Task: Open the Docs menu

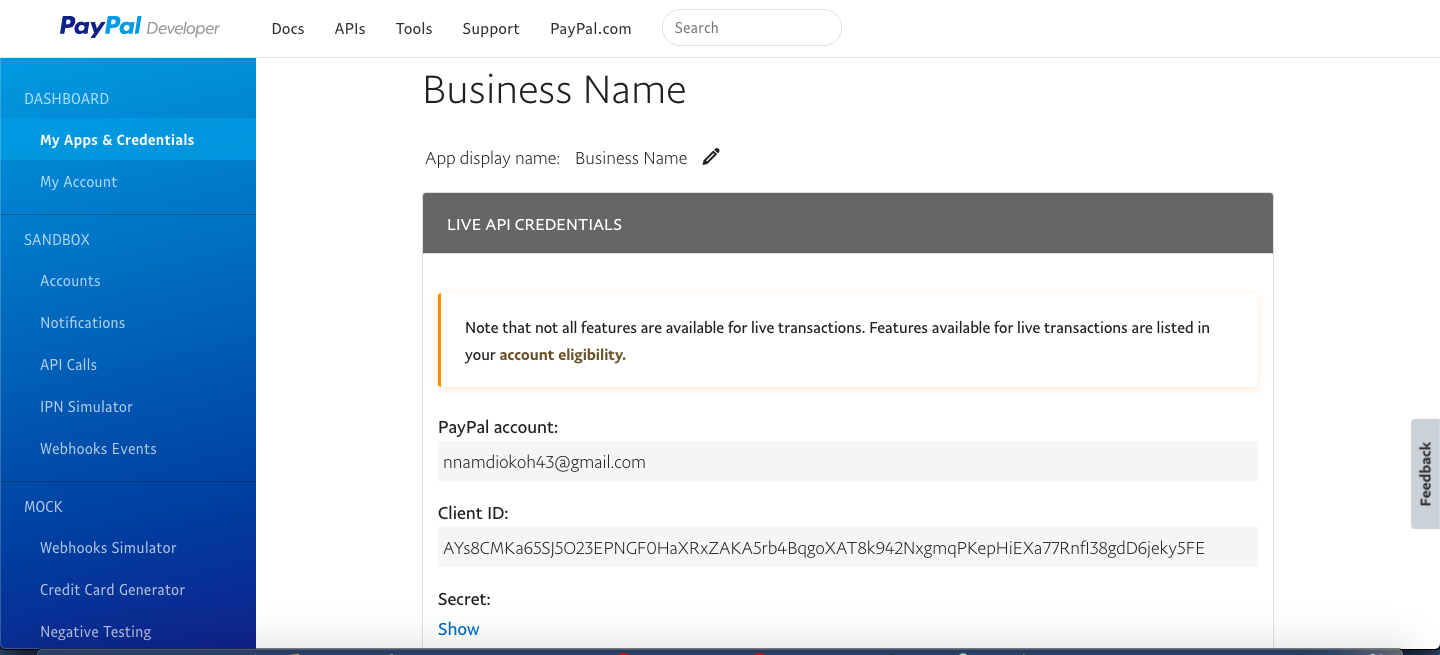Action: (x=288, y=28)
